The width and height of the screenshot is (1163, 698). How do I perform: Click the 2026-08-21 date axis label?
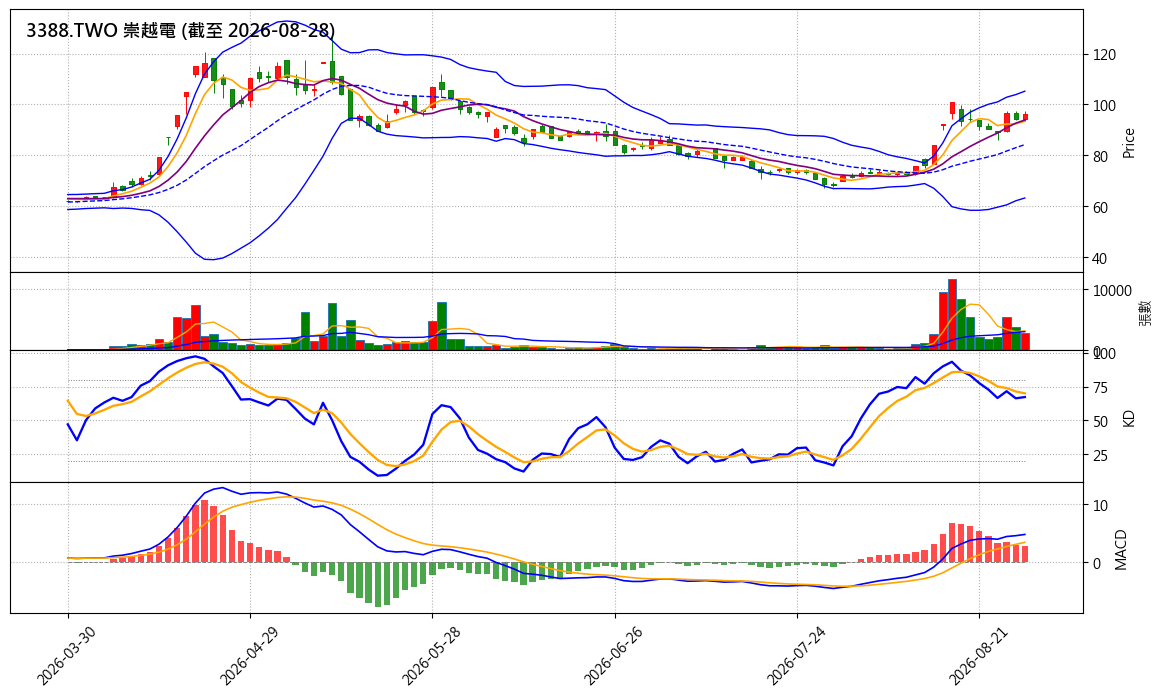coord(978,655)
